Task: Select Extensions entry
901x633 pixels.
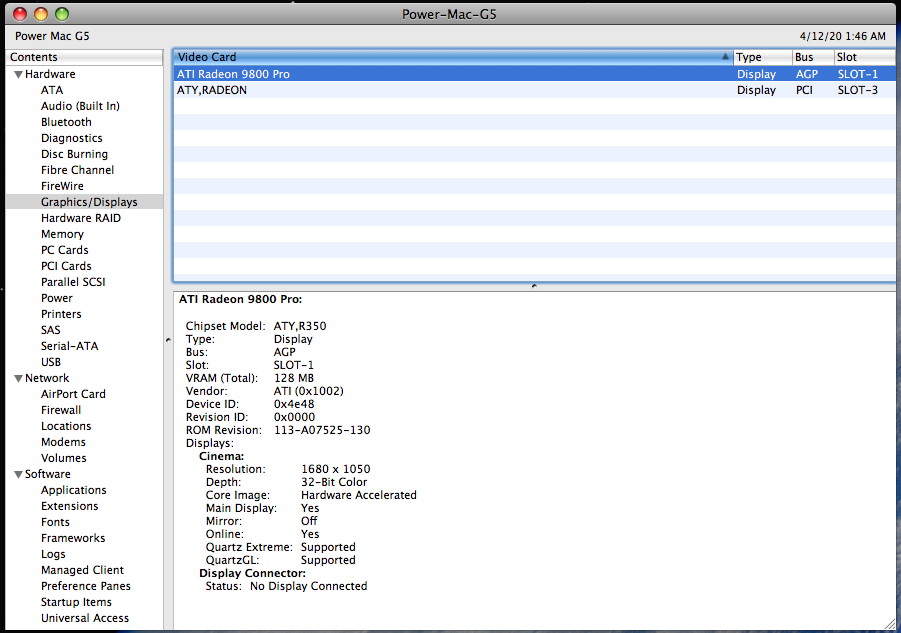Action: click(x=69, y=506)
